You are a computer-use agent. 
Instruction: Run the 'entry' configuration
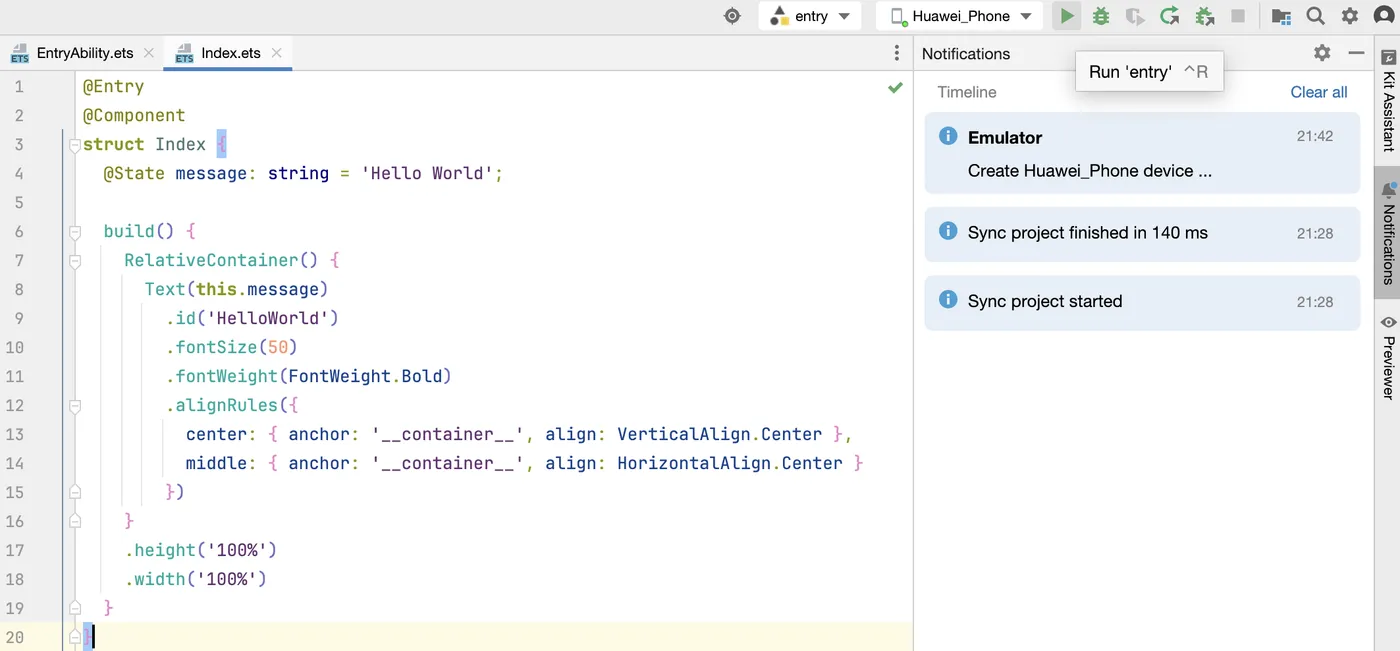1067,16
